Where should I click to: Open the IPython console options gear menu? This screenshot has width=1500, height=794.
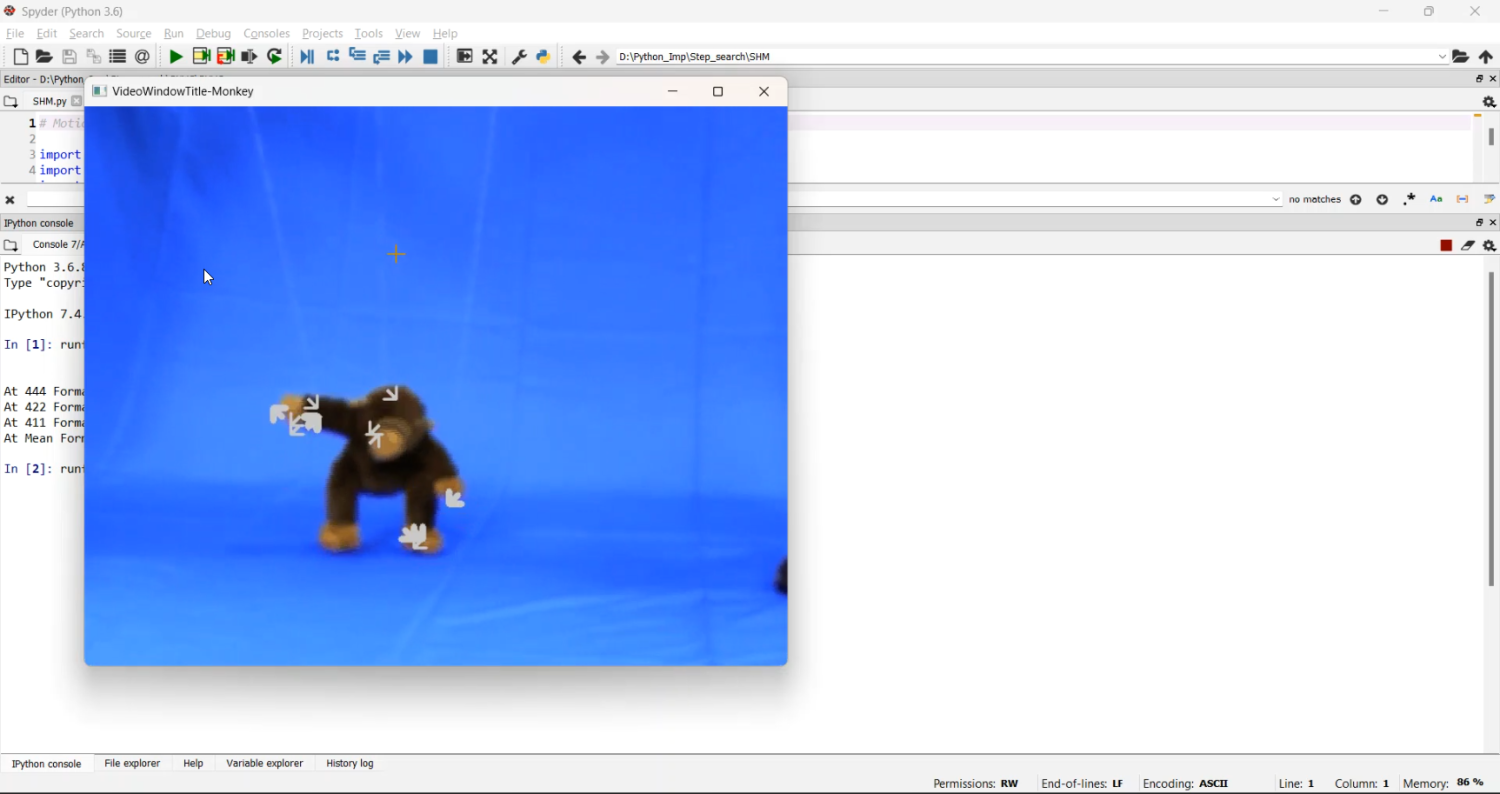[x=1489, y=246]
